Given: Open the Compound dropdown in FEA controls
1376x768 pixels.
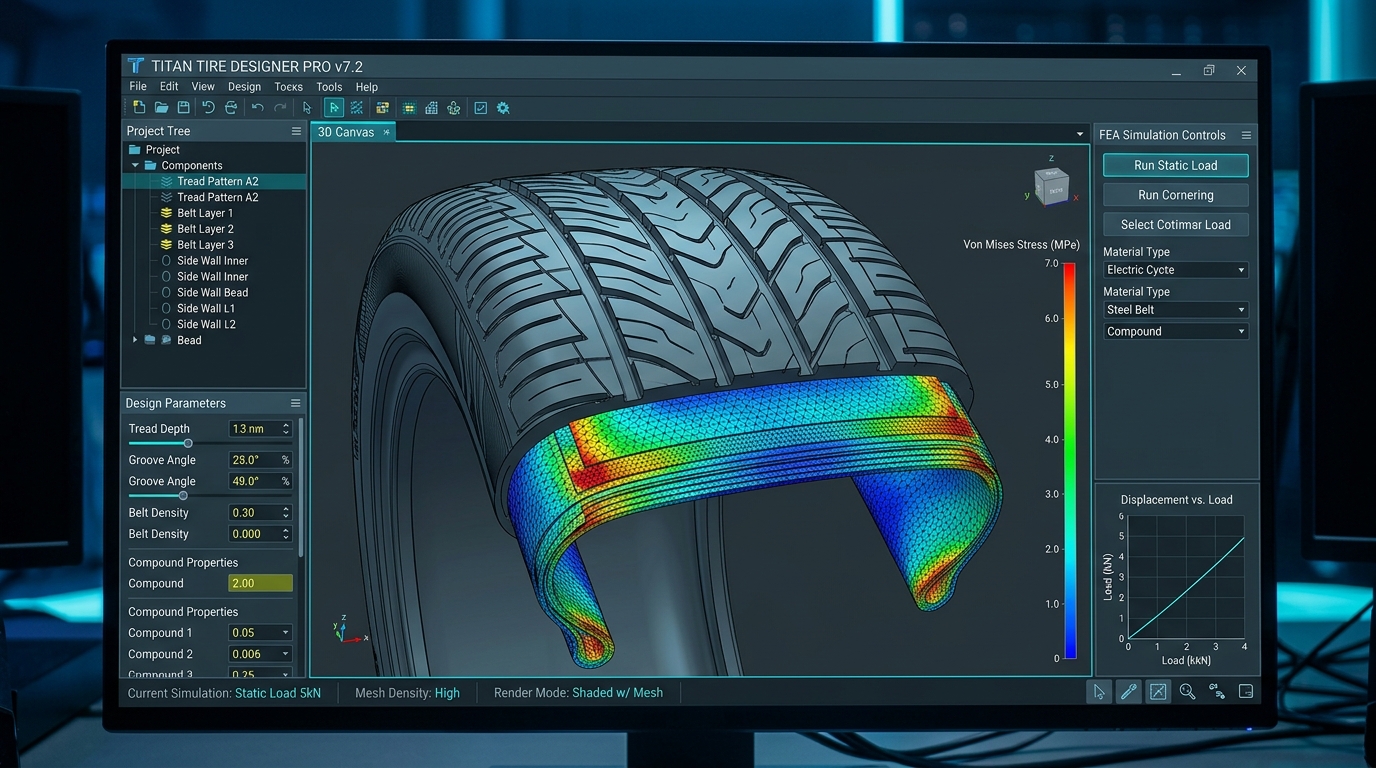Looking at the screenshot, I should pos(1176,331).
